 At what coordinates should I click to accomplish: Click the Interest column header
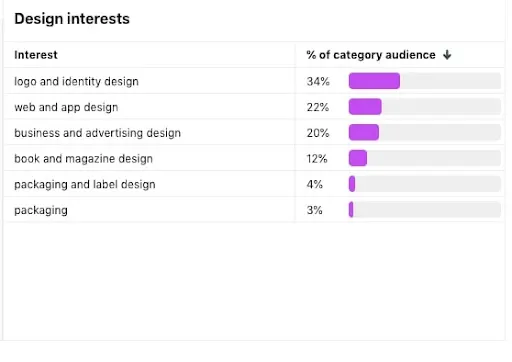[x=36, y=55]
